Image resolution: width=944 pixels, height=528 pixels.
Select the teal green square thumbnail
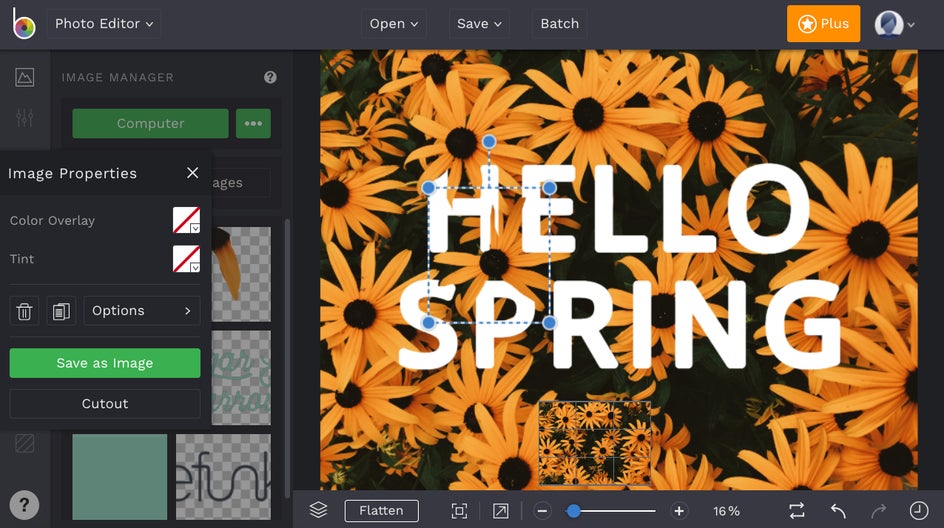pyautogui.click(x=120, y=477)
